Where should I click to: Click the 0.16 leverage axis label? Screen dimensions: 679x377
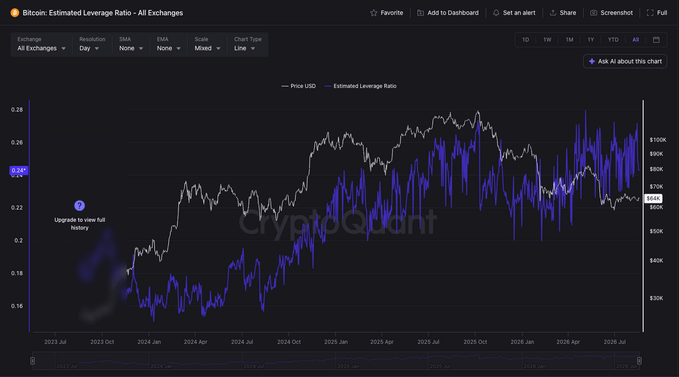(x=17, y=306)
